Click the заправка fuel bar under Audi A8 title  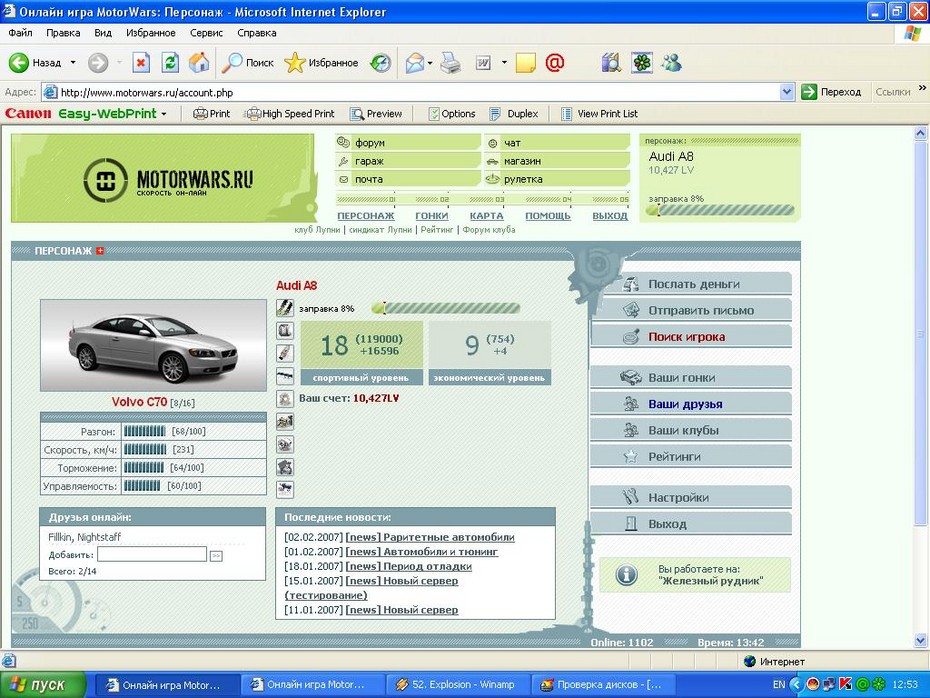445,308
